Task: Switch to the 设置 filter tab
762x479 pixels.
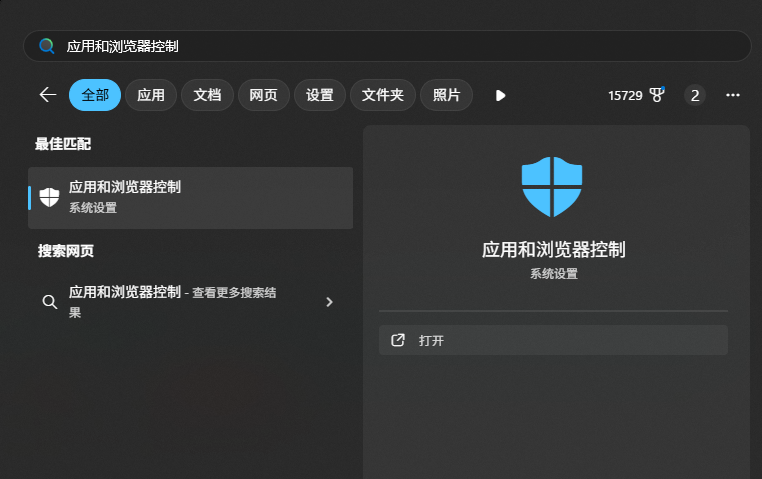Action: point(320,95)
